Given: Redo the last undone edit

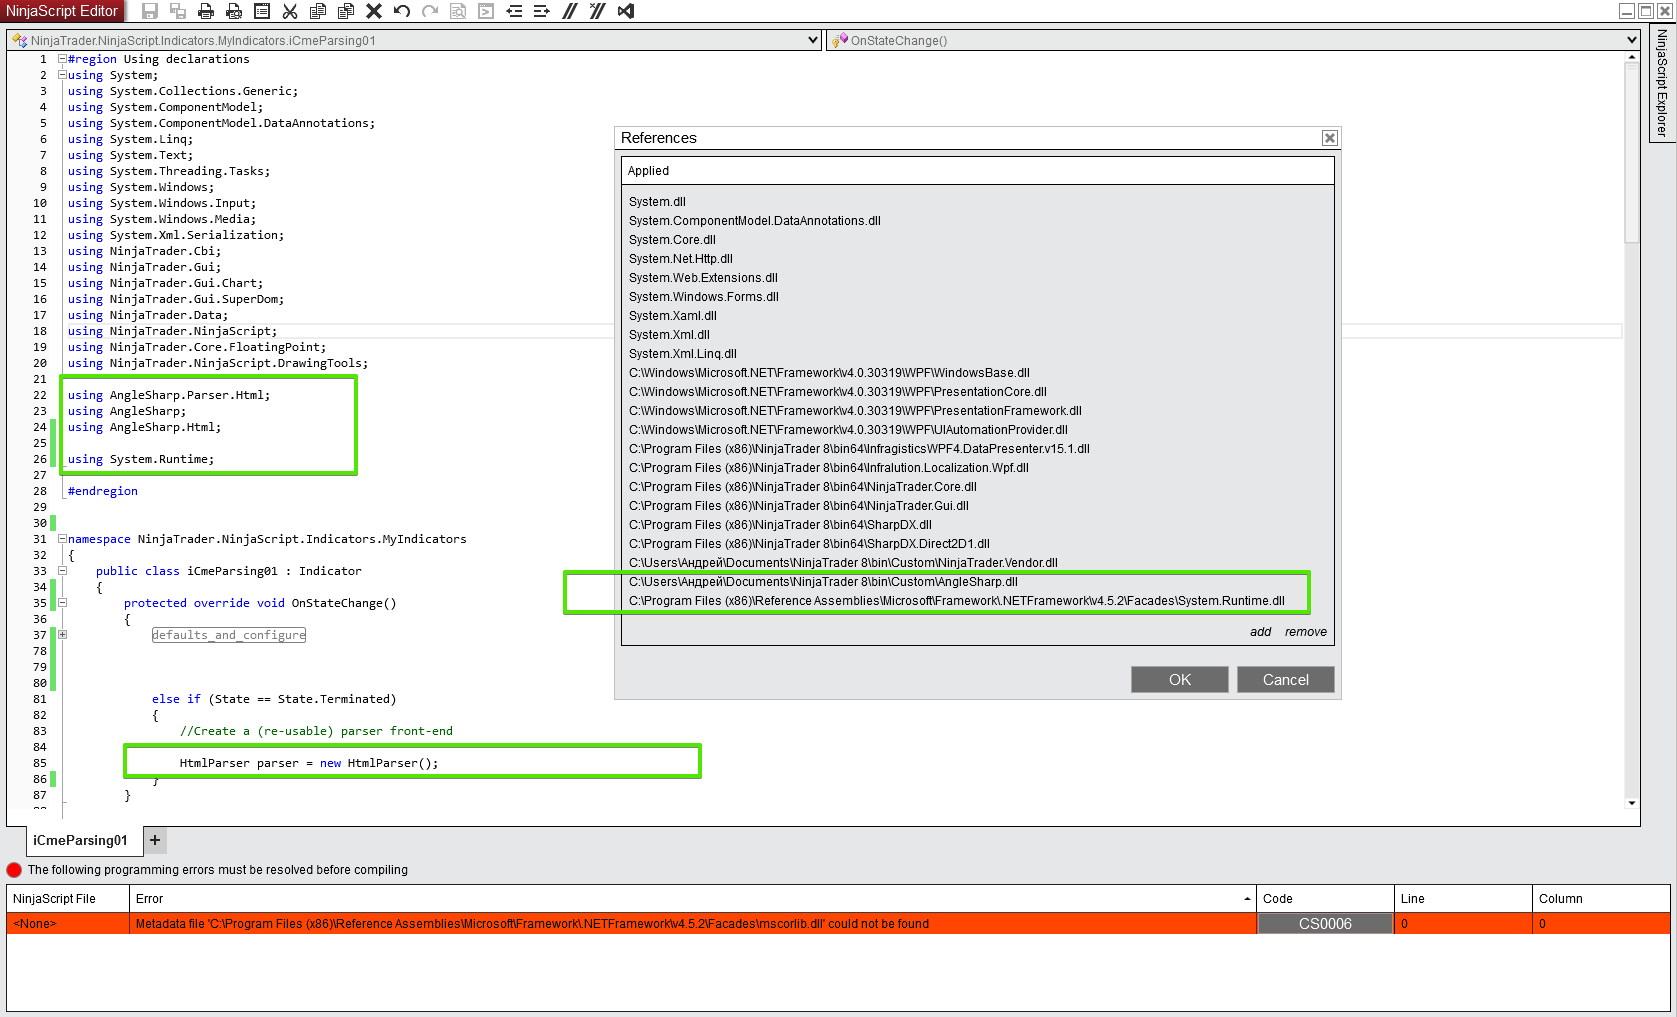Looking at the screenshot, I should point(430,11).
